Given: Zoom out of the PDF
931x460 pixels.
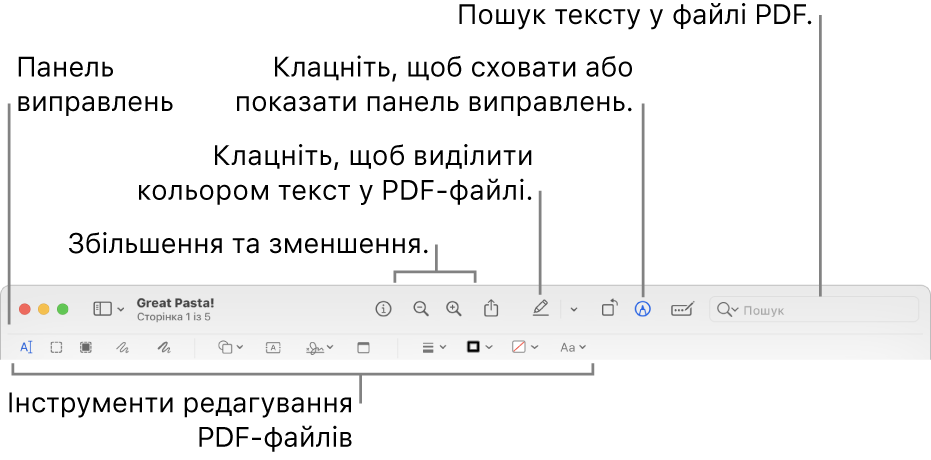Looking at the screenshot, I should point(421,309).
